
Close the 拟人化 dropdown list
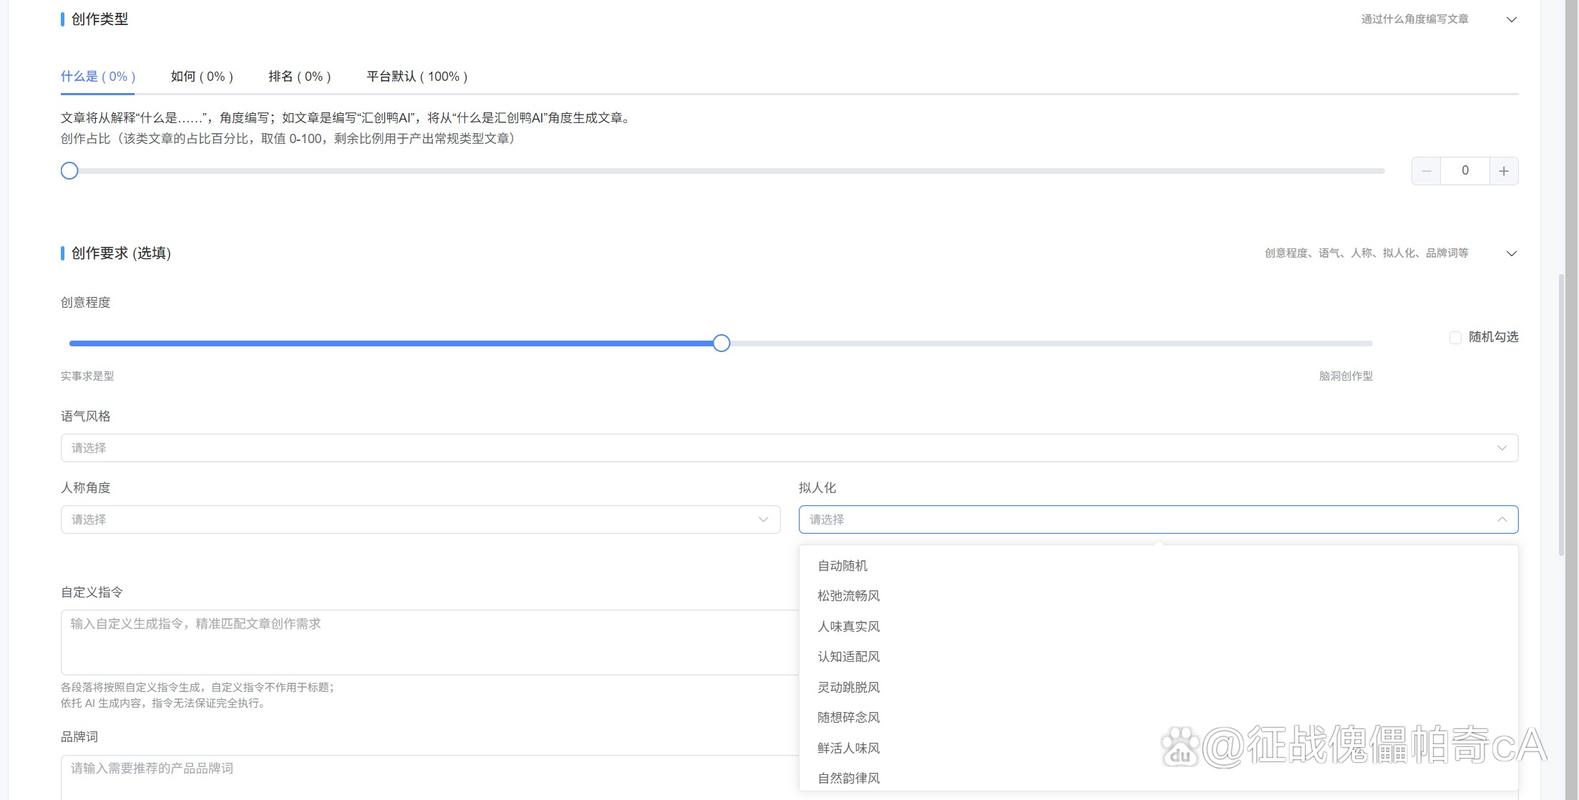(x=1501, y=520)
